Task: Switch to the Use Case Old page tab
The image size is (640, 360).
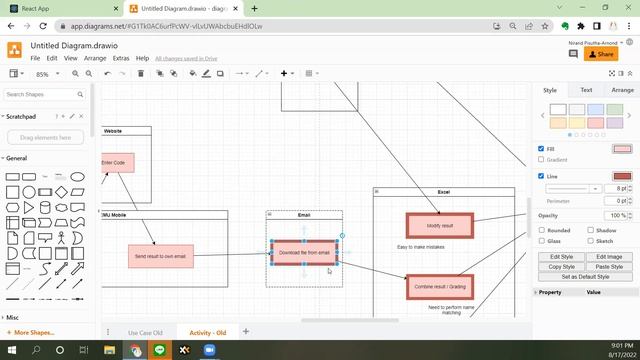Action: pos(145,333)
